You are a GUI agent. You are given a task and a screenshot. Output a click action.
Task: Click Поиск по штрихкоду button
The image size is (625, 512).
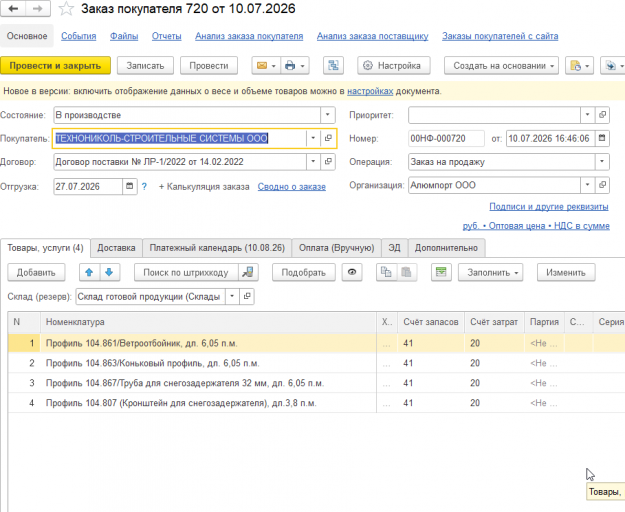(186, 273)
